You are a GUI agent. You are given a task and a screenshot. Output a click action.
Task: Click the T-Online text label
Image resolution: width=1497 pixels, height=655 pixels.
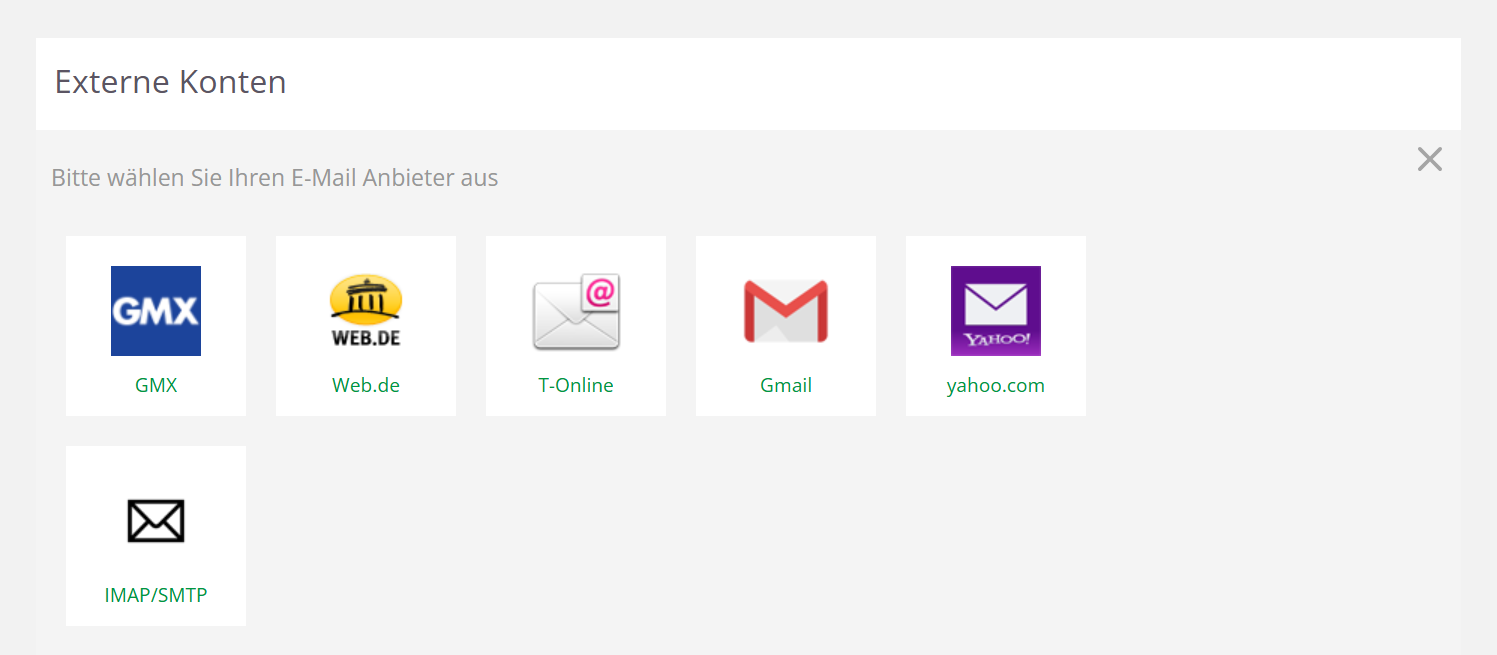click(576, 385)
